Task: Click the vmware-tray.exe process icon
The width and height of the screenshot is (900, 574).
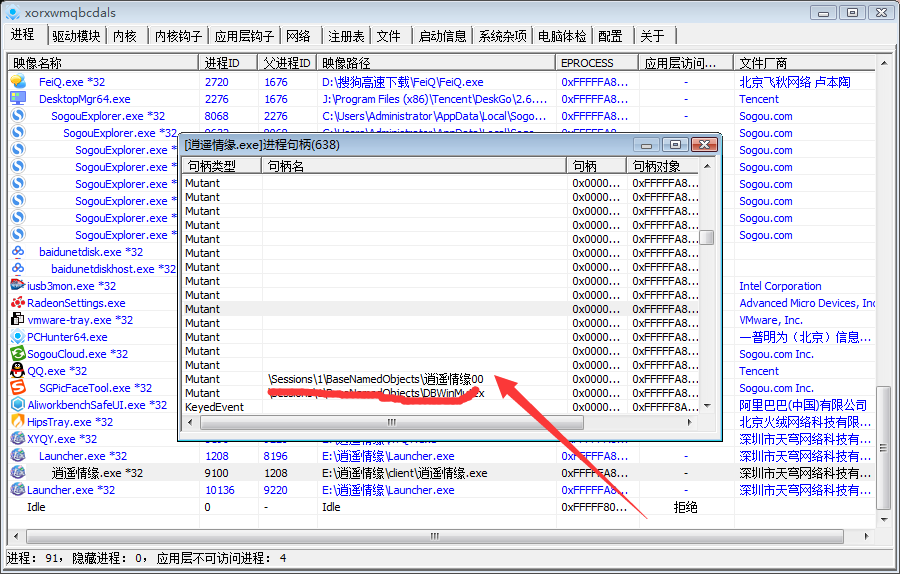Action: (x=18, y=319)
